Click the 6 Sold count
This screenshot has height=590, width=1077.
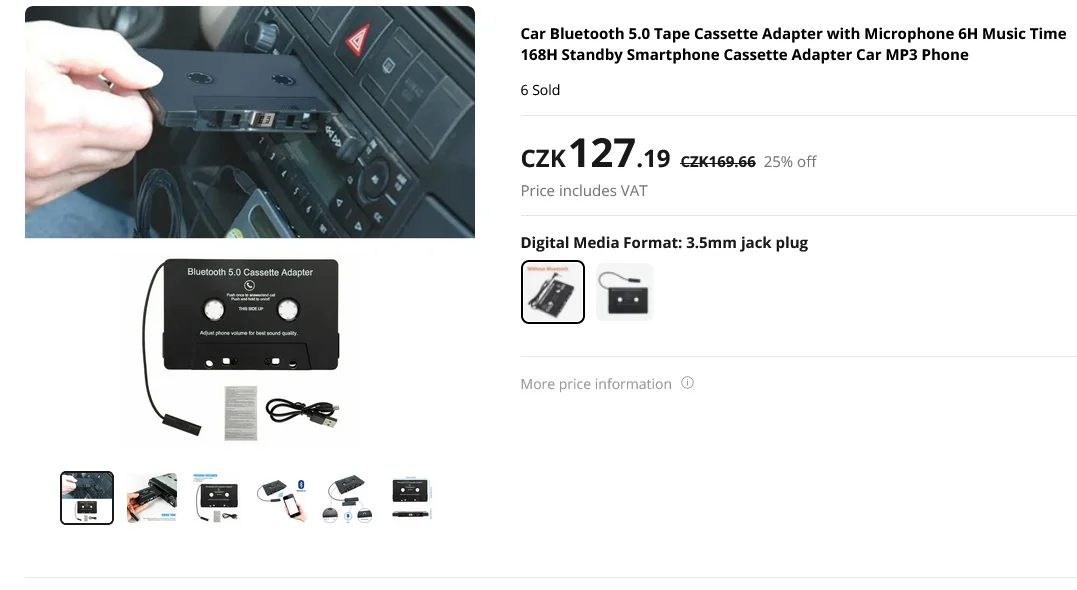(x=540, y=90)
